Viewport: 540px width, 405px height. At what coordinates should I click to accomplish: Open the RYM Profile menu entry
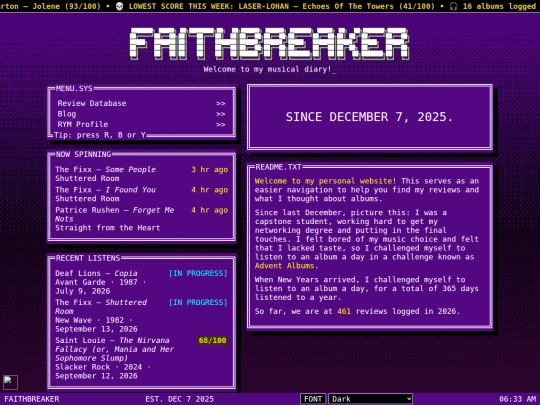click(141, 124)
